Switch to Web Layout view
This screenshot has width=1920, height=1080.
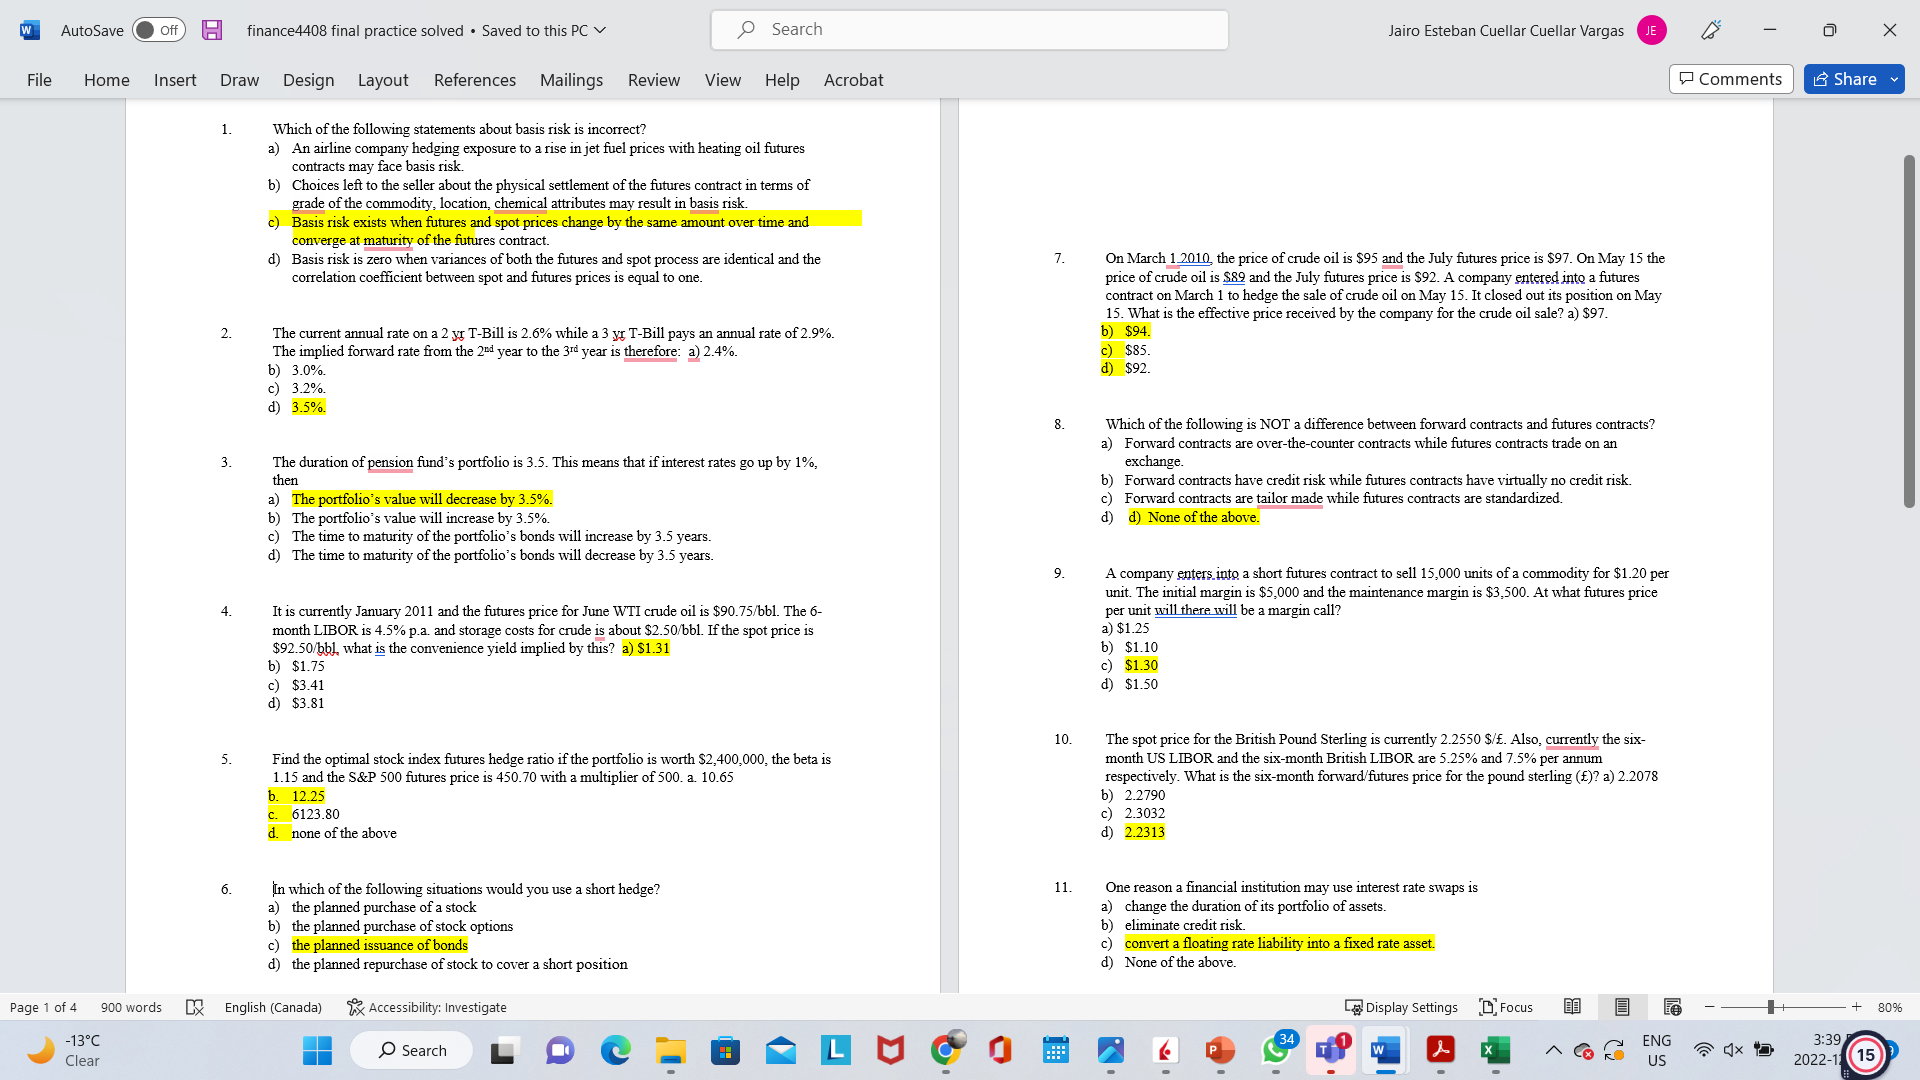pyautogui.click(x=1672, y=1007)
